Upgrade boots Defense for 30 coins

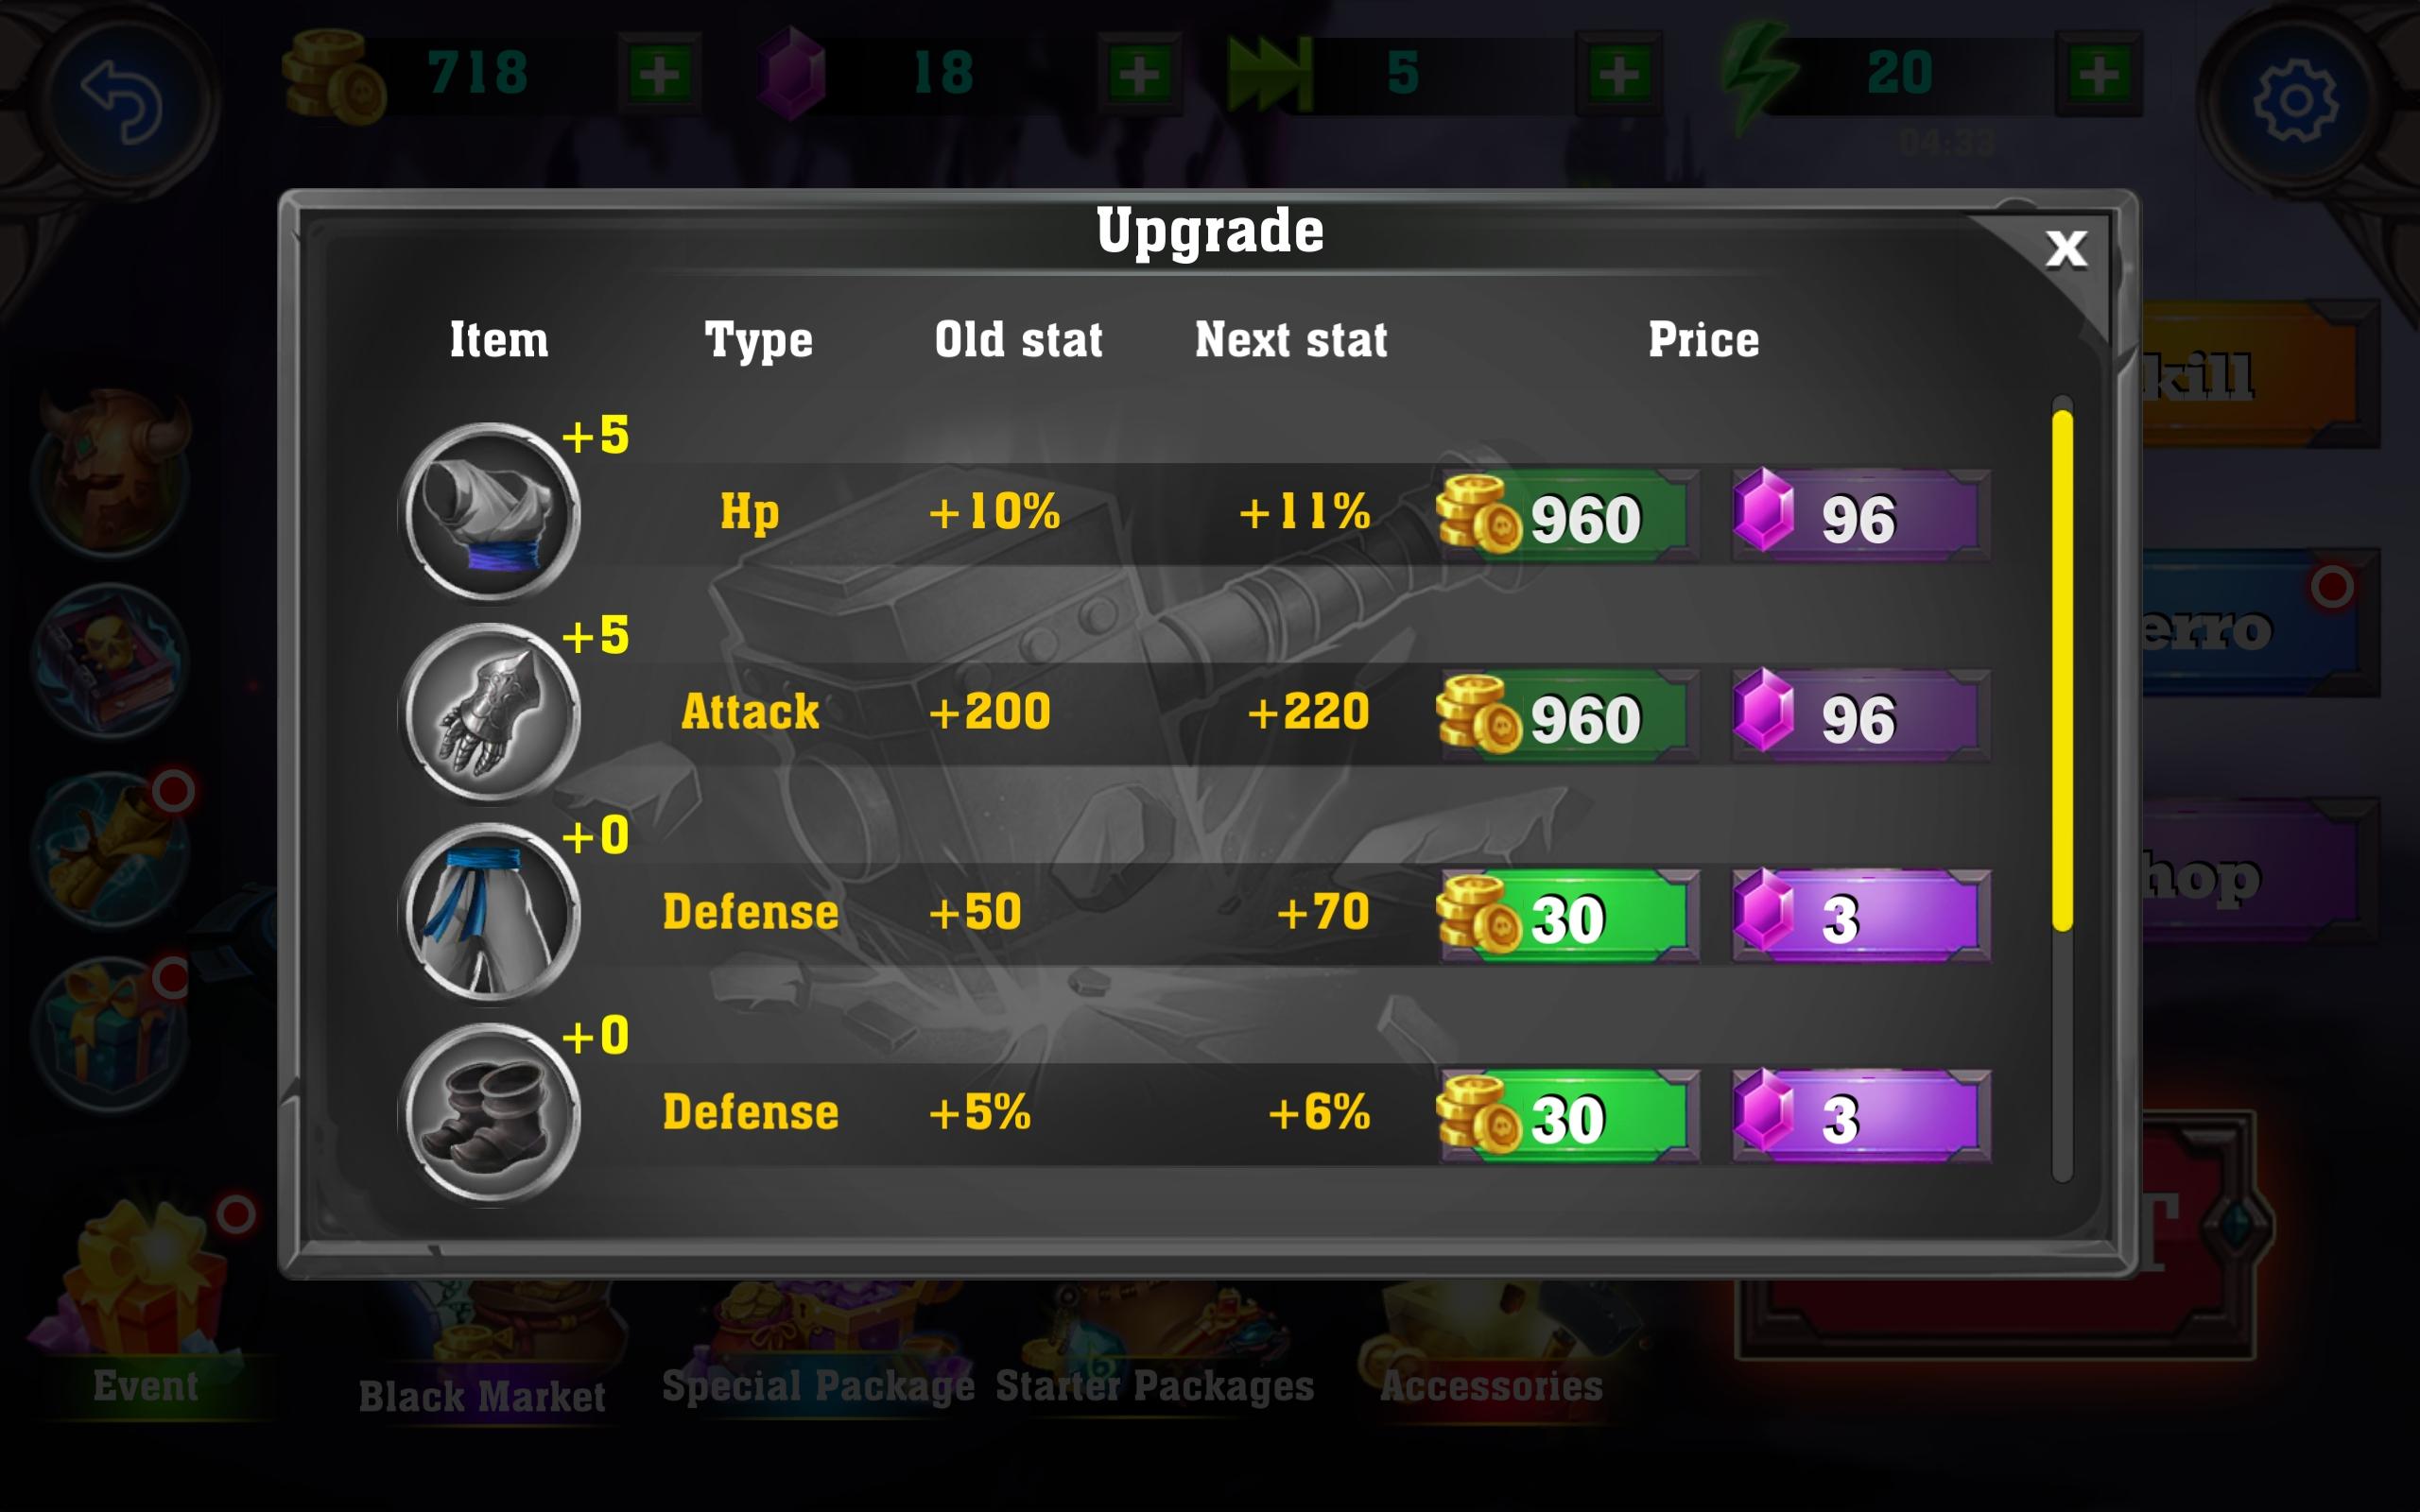(1567, 1116)
